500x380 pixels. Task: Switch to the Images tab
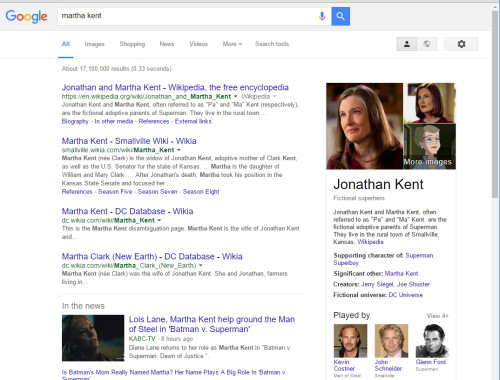coord(94,44)
